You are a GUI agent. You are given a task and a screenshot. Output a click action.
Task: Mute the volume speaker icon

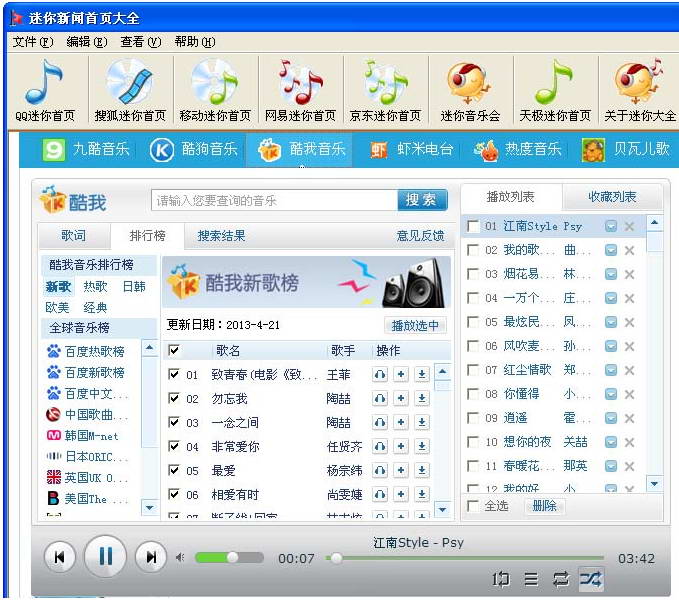pos(180,558)
